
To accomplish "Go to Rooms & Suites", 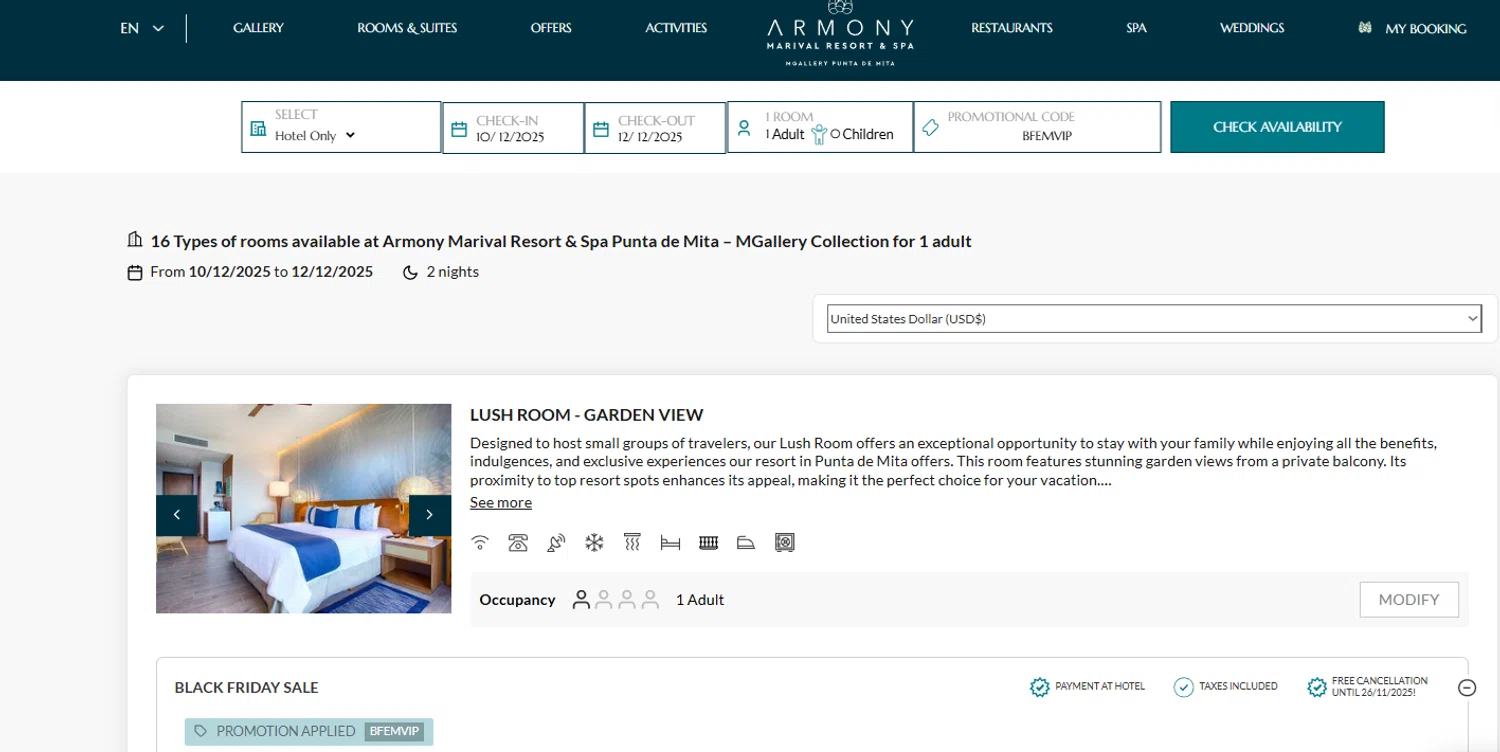I will [407, 28].
